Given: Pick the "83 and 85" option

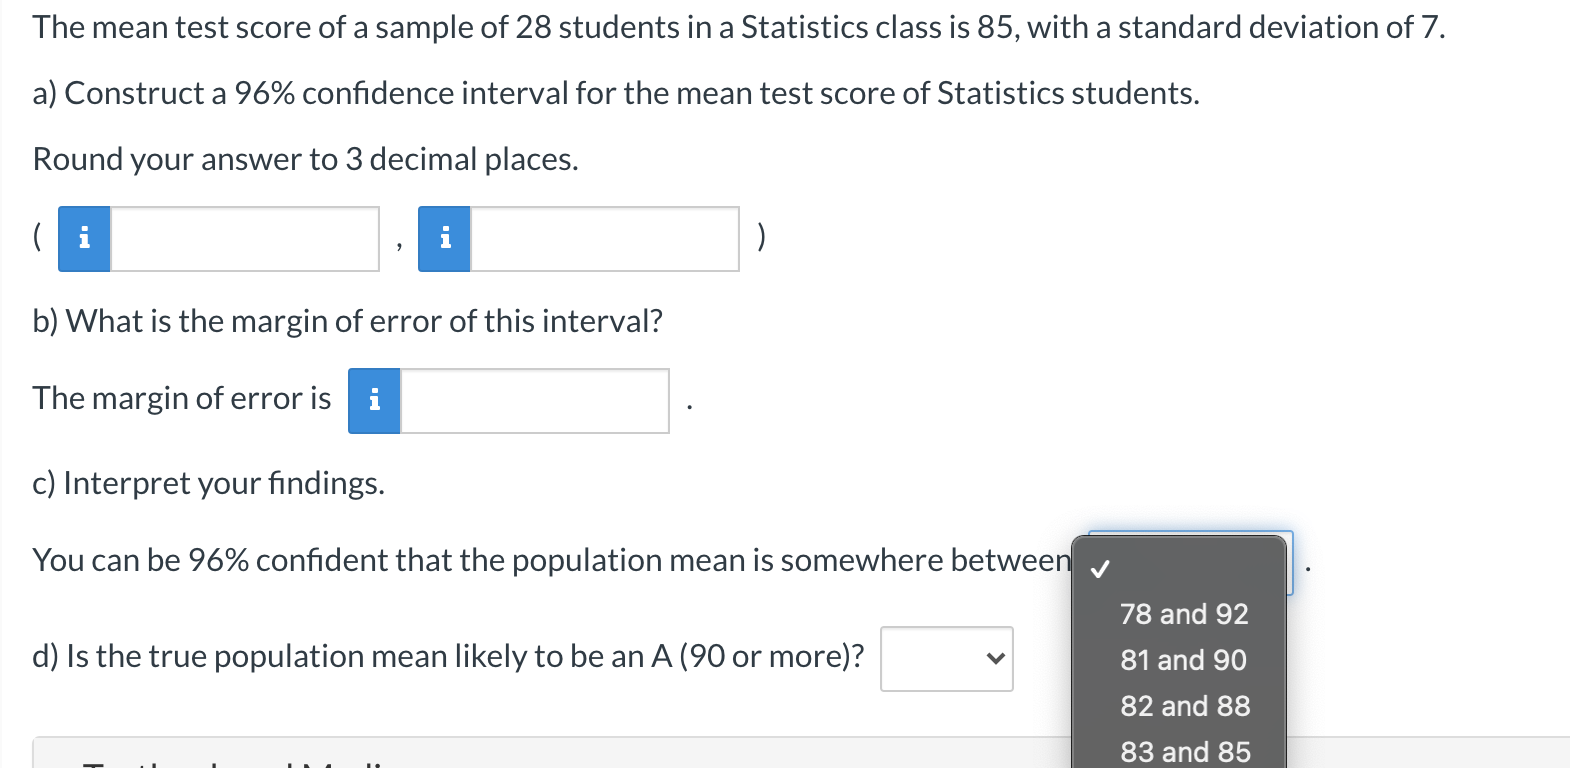Looking at the screenshot, I should [x=1184, y=751].
